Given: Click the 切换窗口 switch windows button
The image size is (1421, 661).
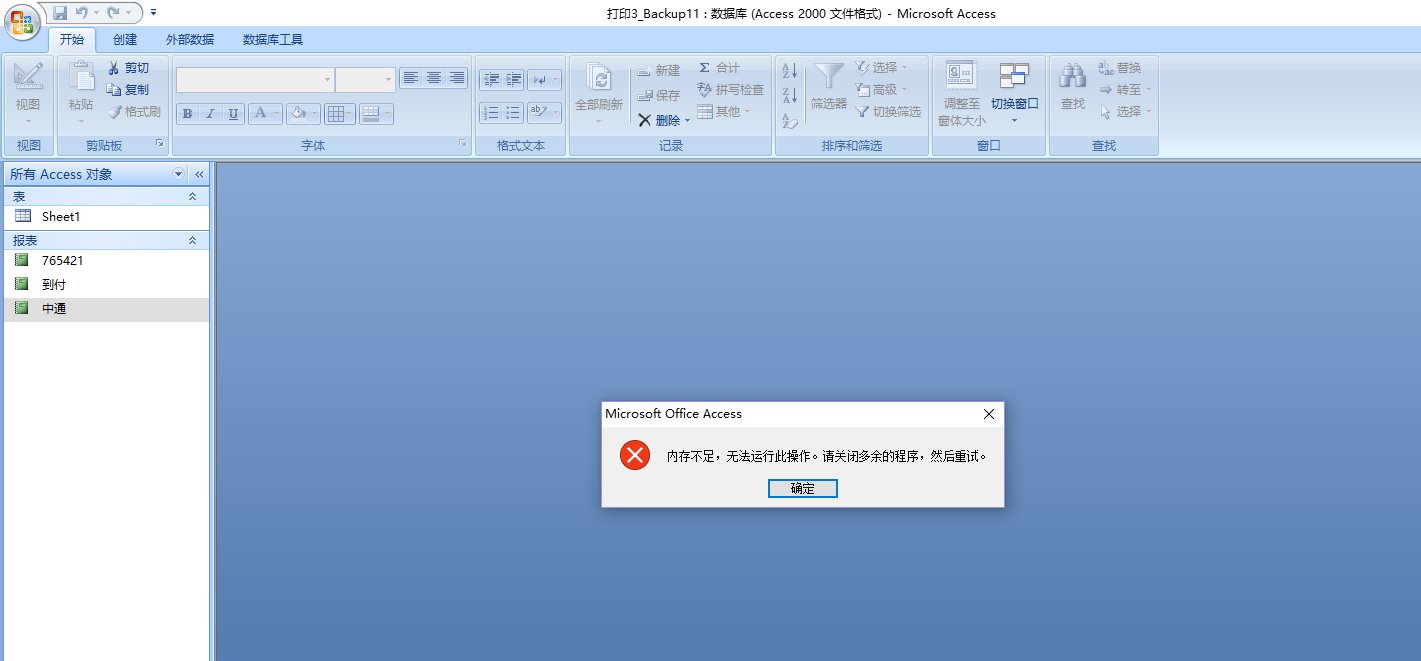Looking at the screenshot, I should coord(1015,92).
